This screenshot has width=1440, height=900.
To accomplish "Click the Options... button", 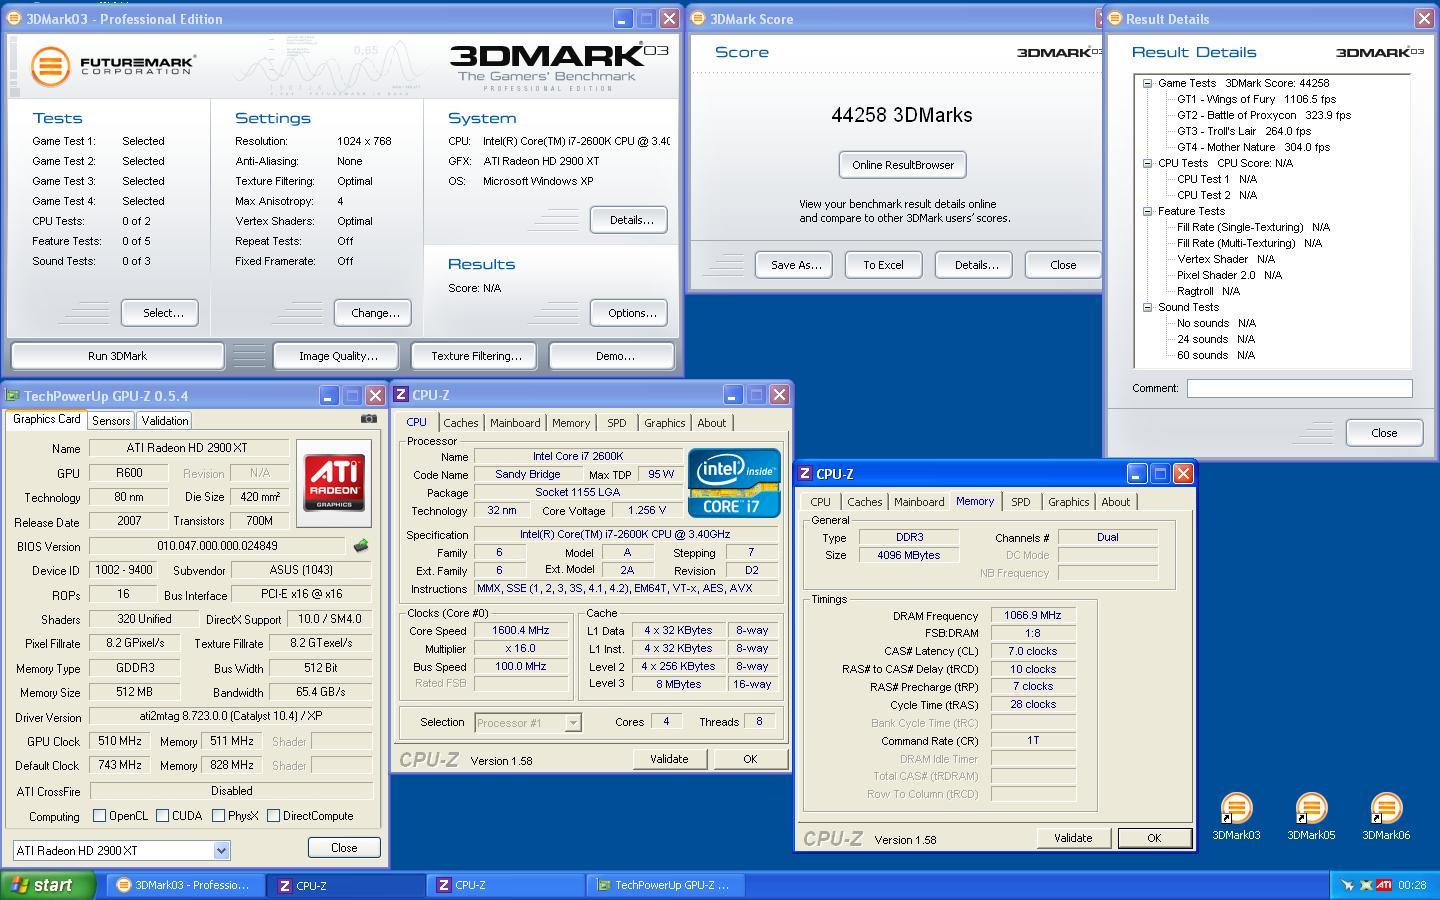I will pos(631,313).
